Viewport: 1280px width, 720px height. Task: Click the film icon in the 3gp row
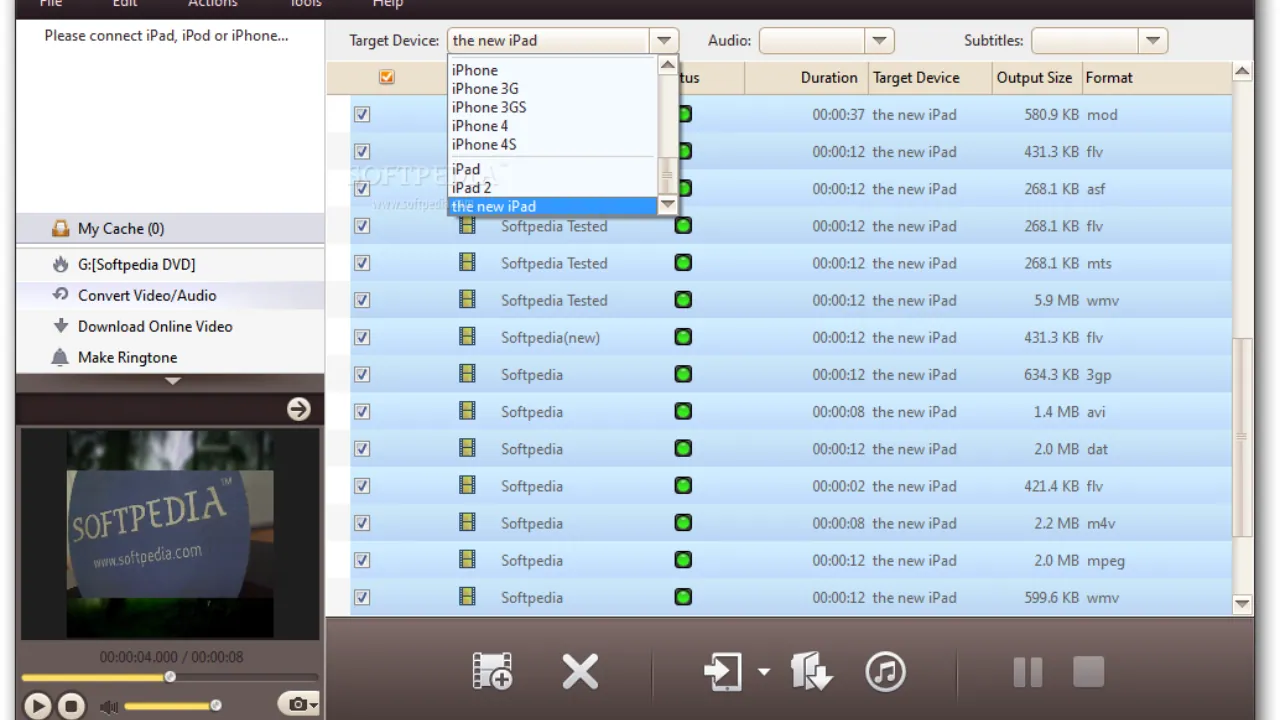click(x=467, y=374)
